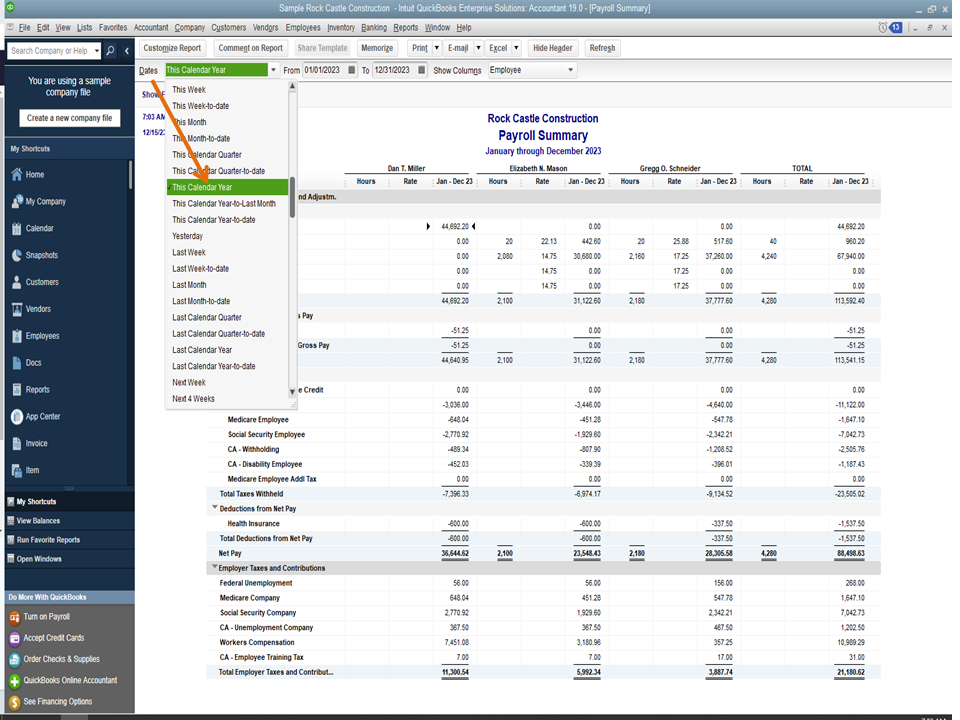This screenshot has height=720, width=960.
Task: Select Open Windows panel
Action: (x=69, y=559)
